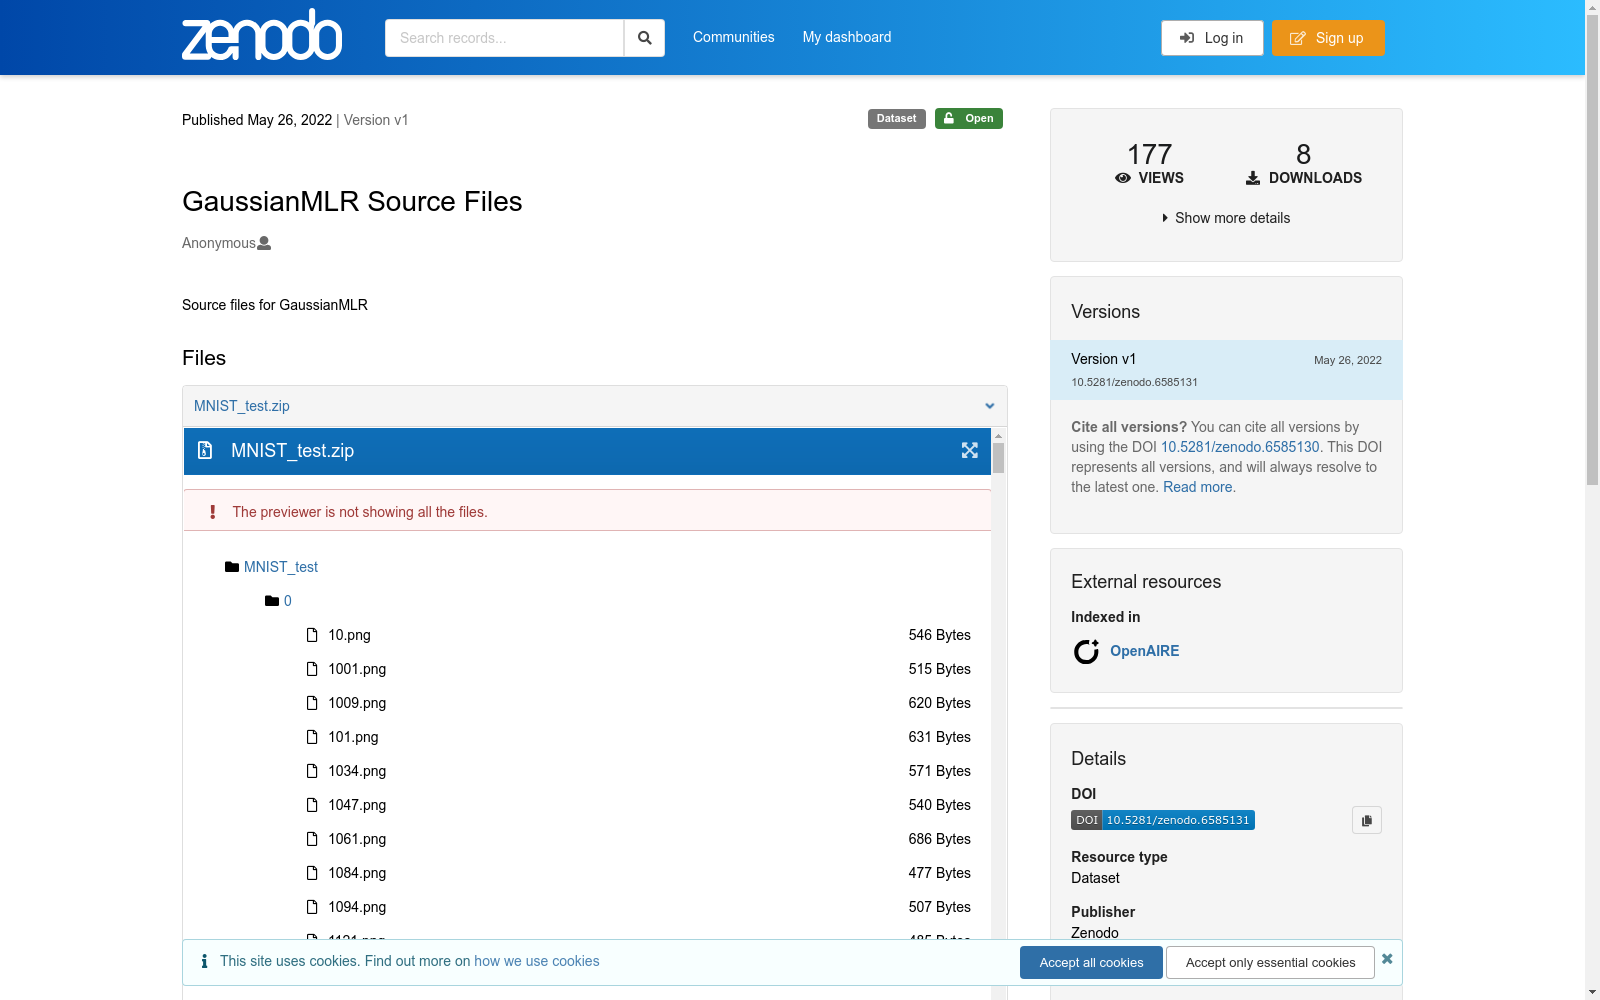The height and width of the screenshot is (1000, 1600).
Task: Select file 1094.png
Action: 357,907
